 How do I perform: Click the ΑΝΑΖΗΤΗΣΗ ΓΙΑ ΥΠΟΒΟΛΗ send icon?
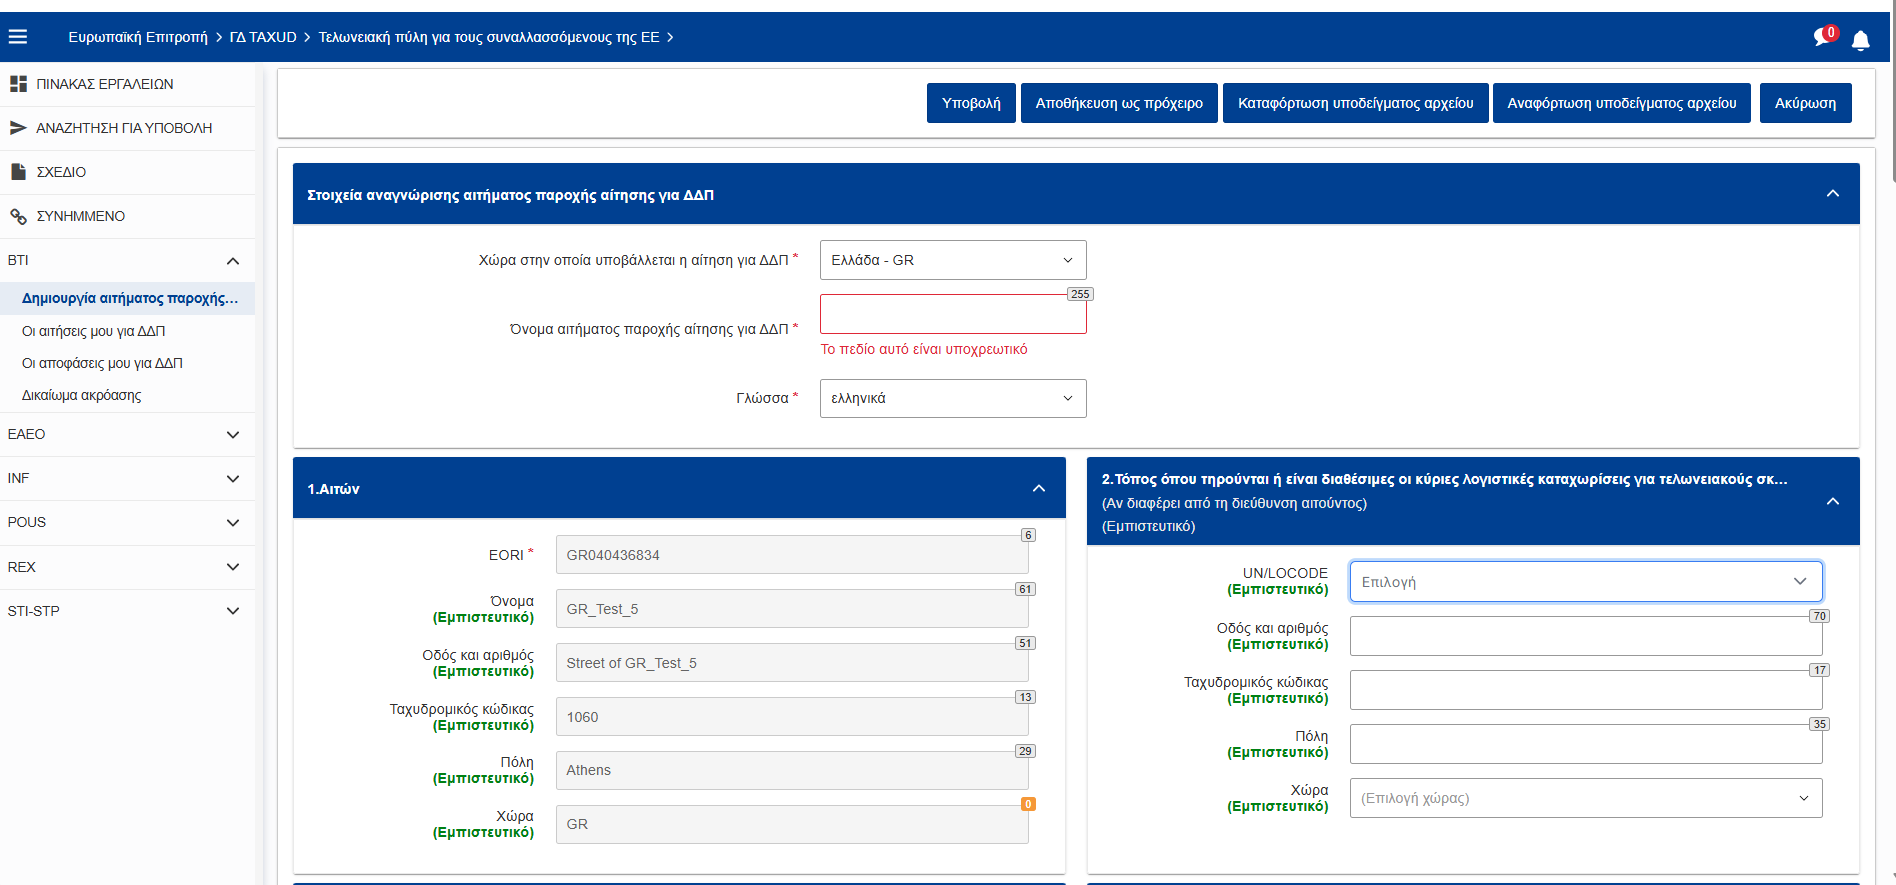pyautogui.click(x=18, y=128)
